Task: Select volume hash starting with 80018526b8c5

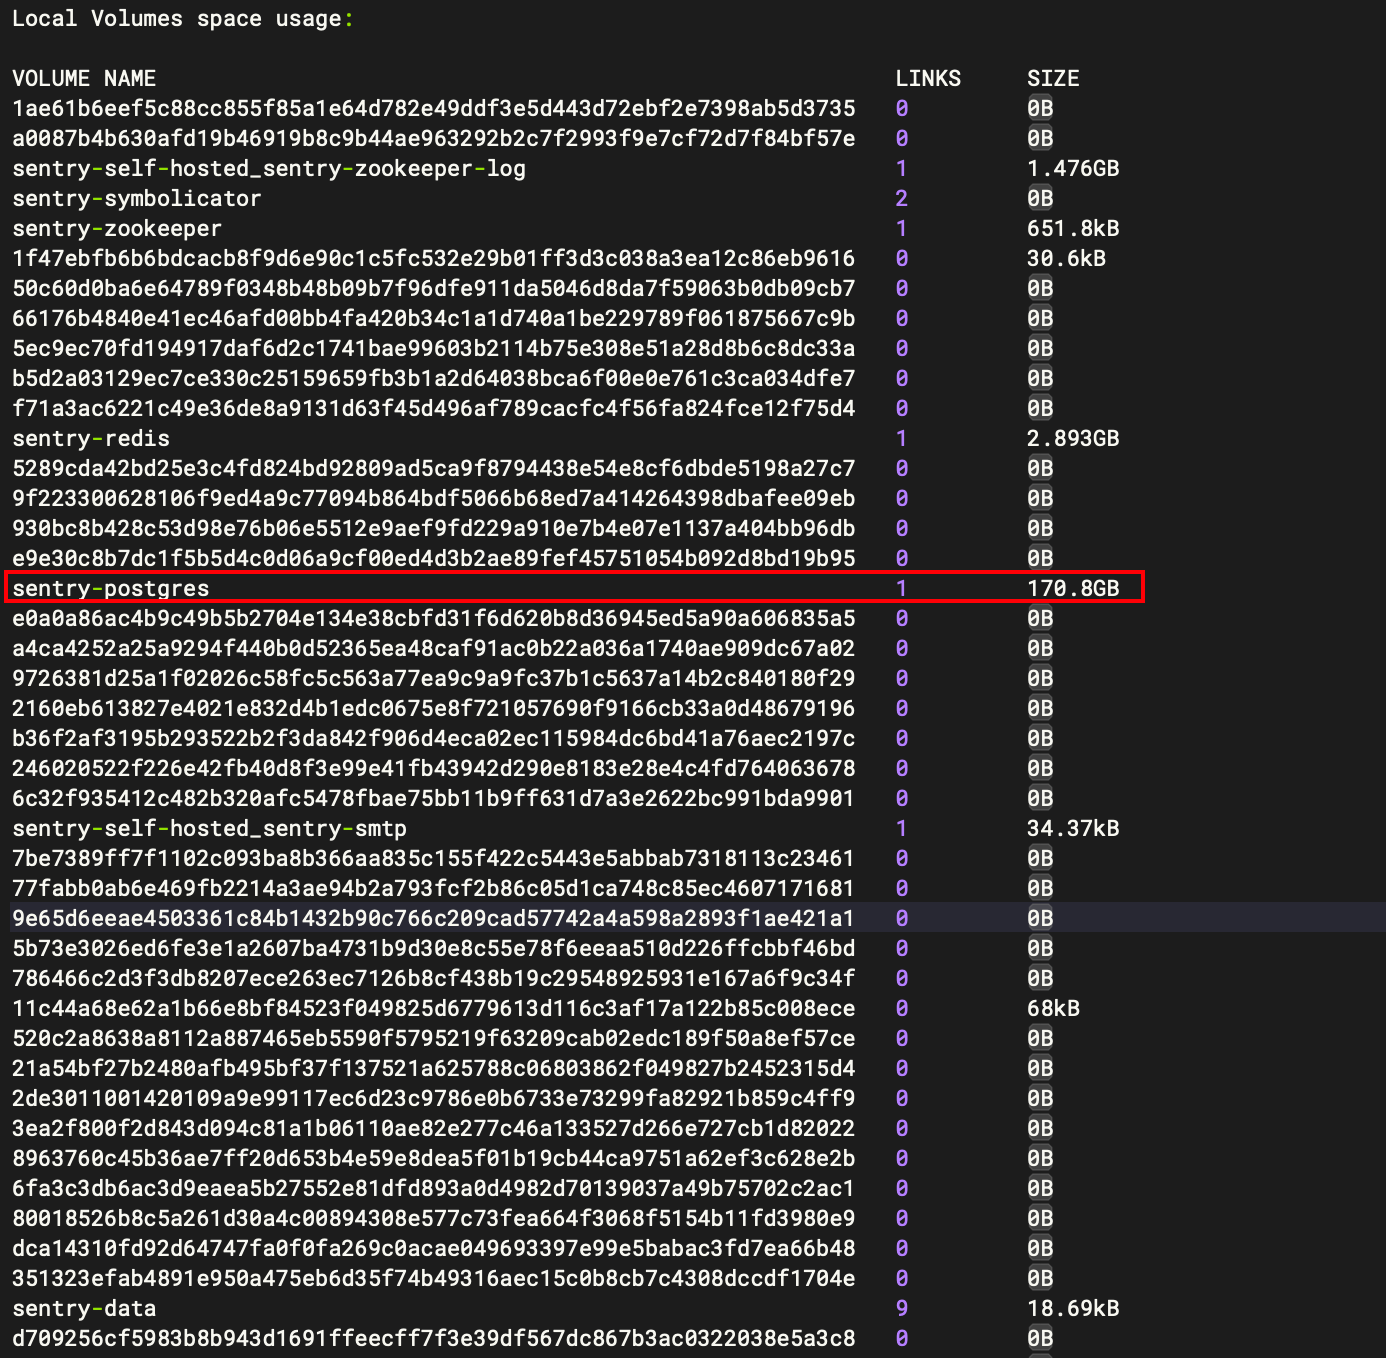Action: [434, 1218]
